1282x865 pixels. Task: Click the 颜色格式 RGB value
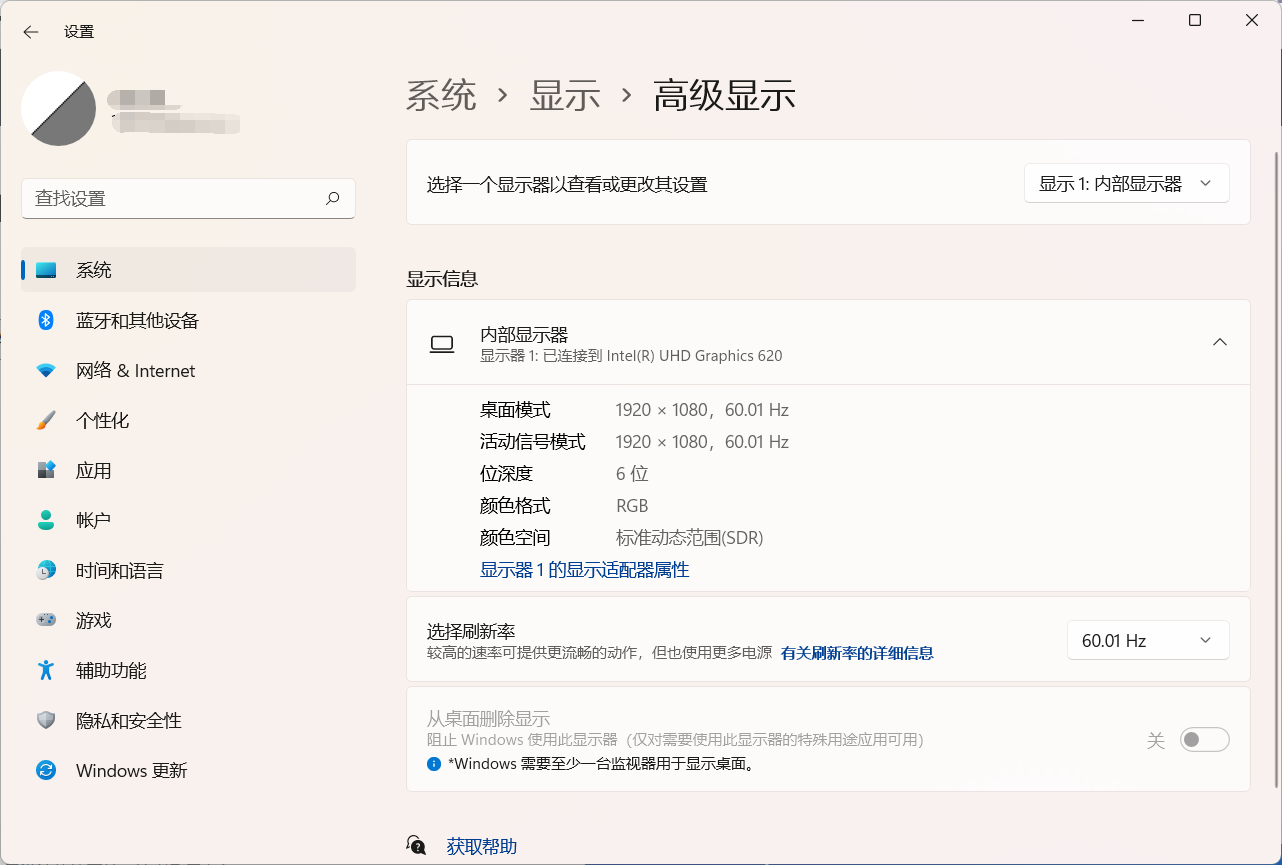click(x=632, y=506)
